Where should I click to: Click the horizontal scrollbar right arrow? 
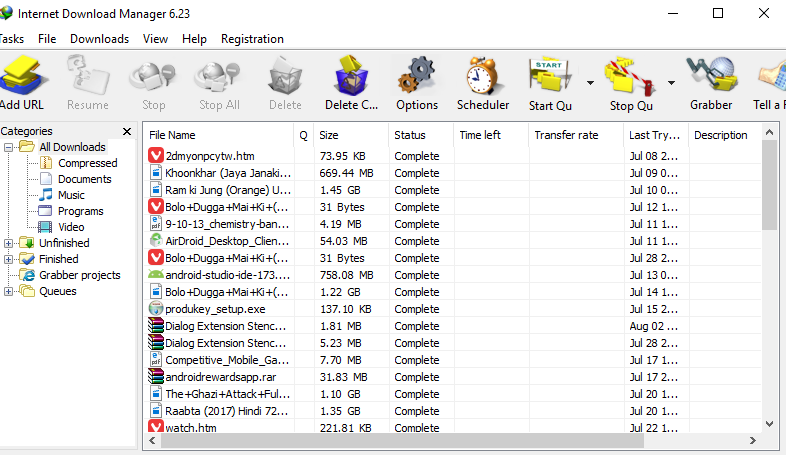click(x=753, y=441)
